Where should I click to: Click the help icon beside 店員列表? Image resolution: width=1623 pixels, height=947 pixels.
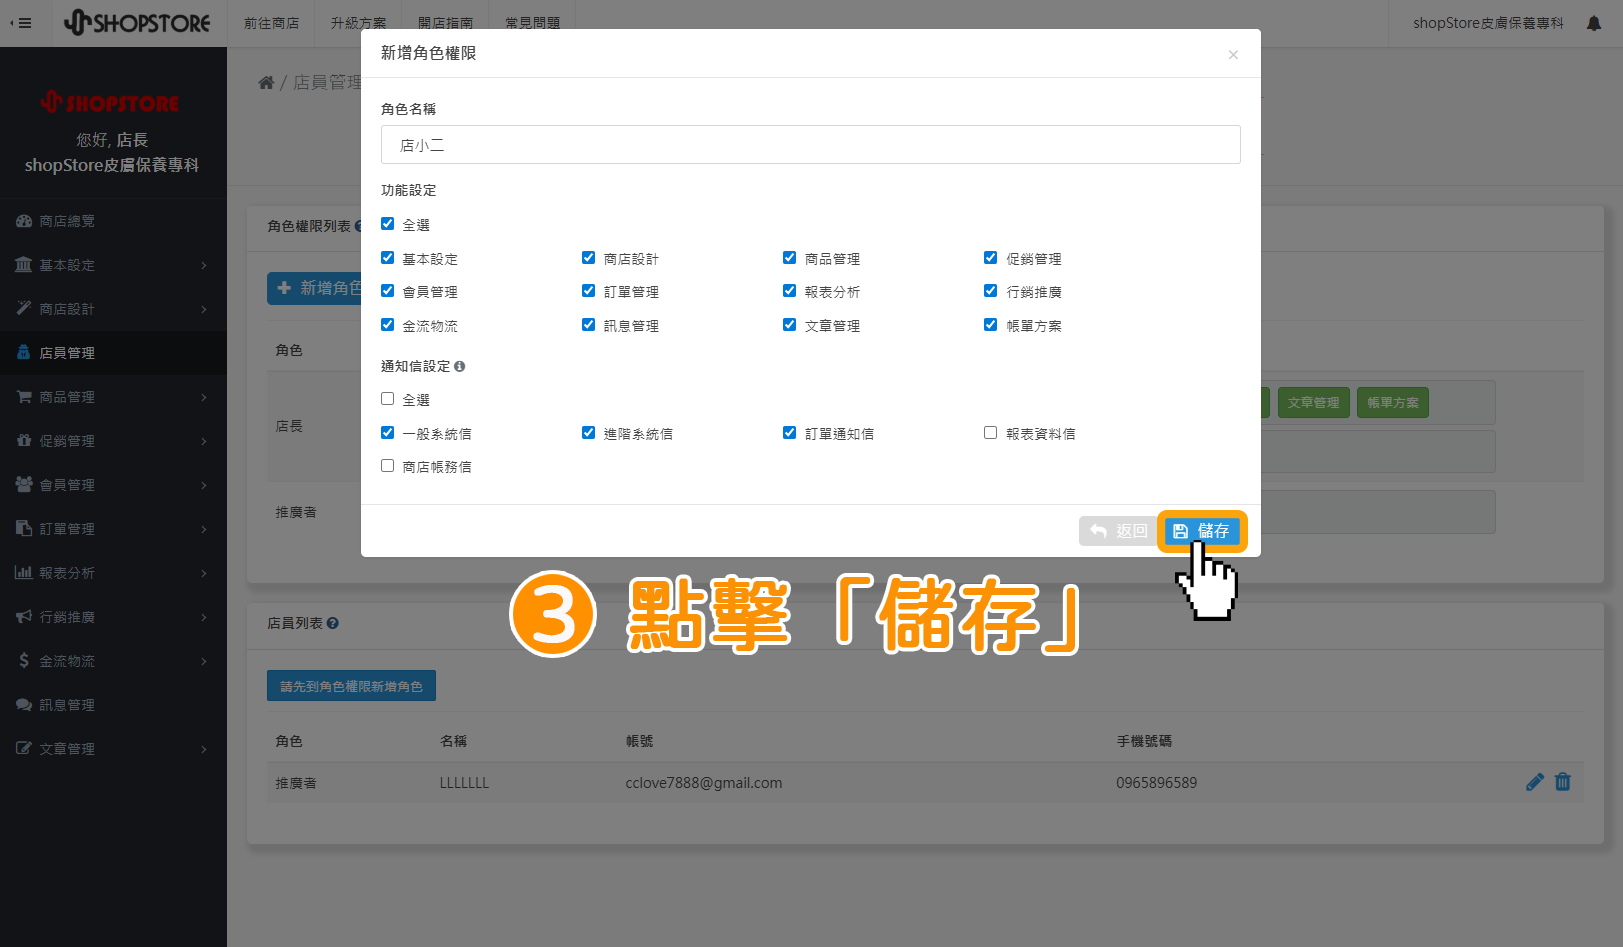333,623
